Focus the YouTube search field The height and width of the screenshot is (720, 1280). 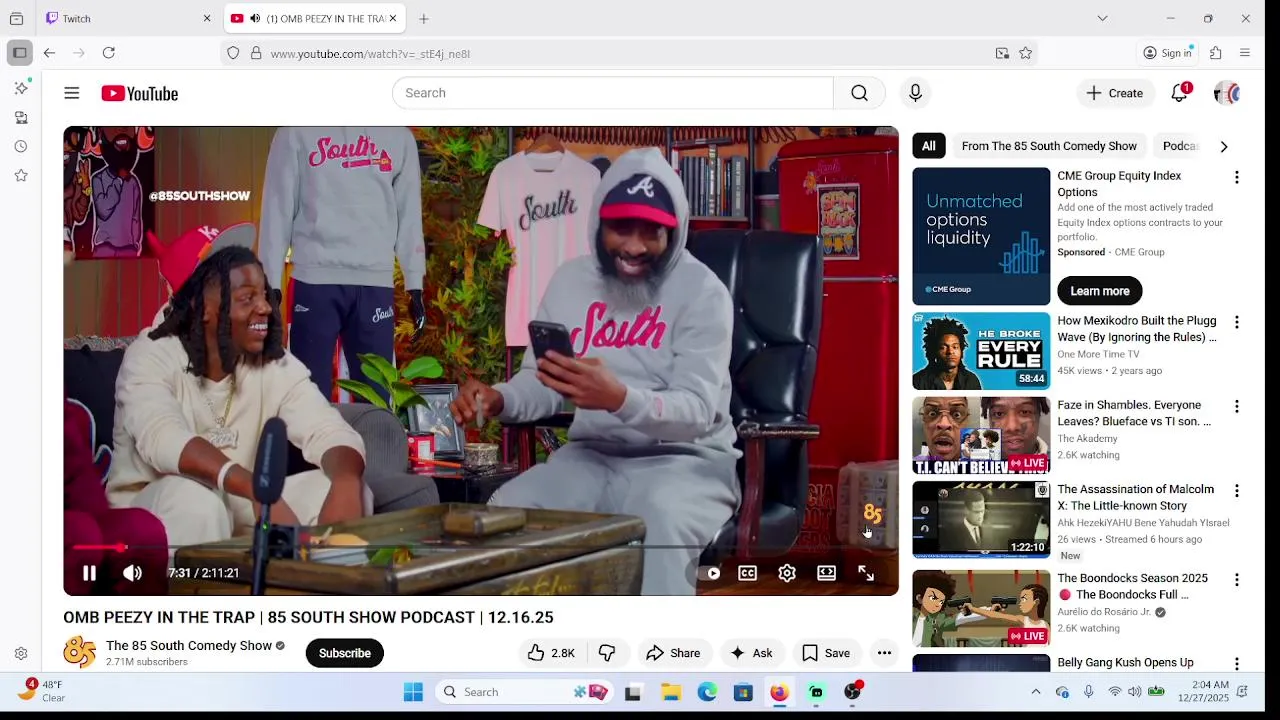(x=612, y=93)
